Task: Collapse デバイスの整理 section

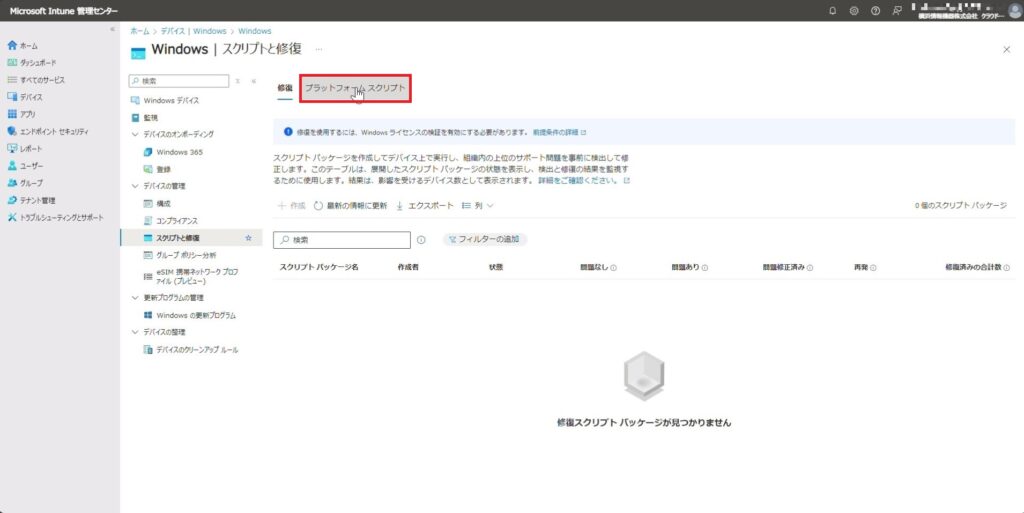Action: coord(135,332)
